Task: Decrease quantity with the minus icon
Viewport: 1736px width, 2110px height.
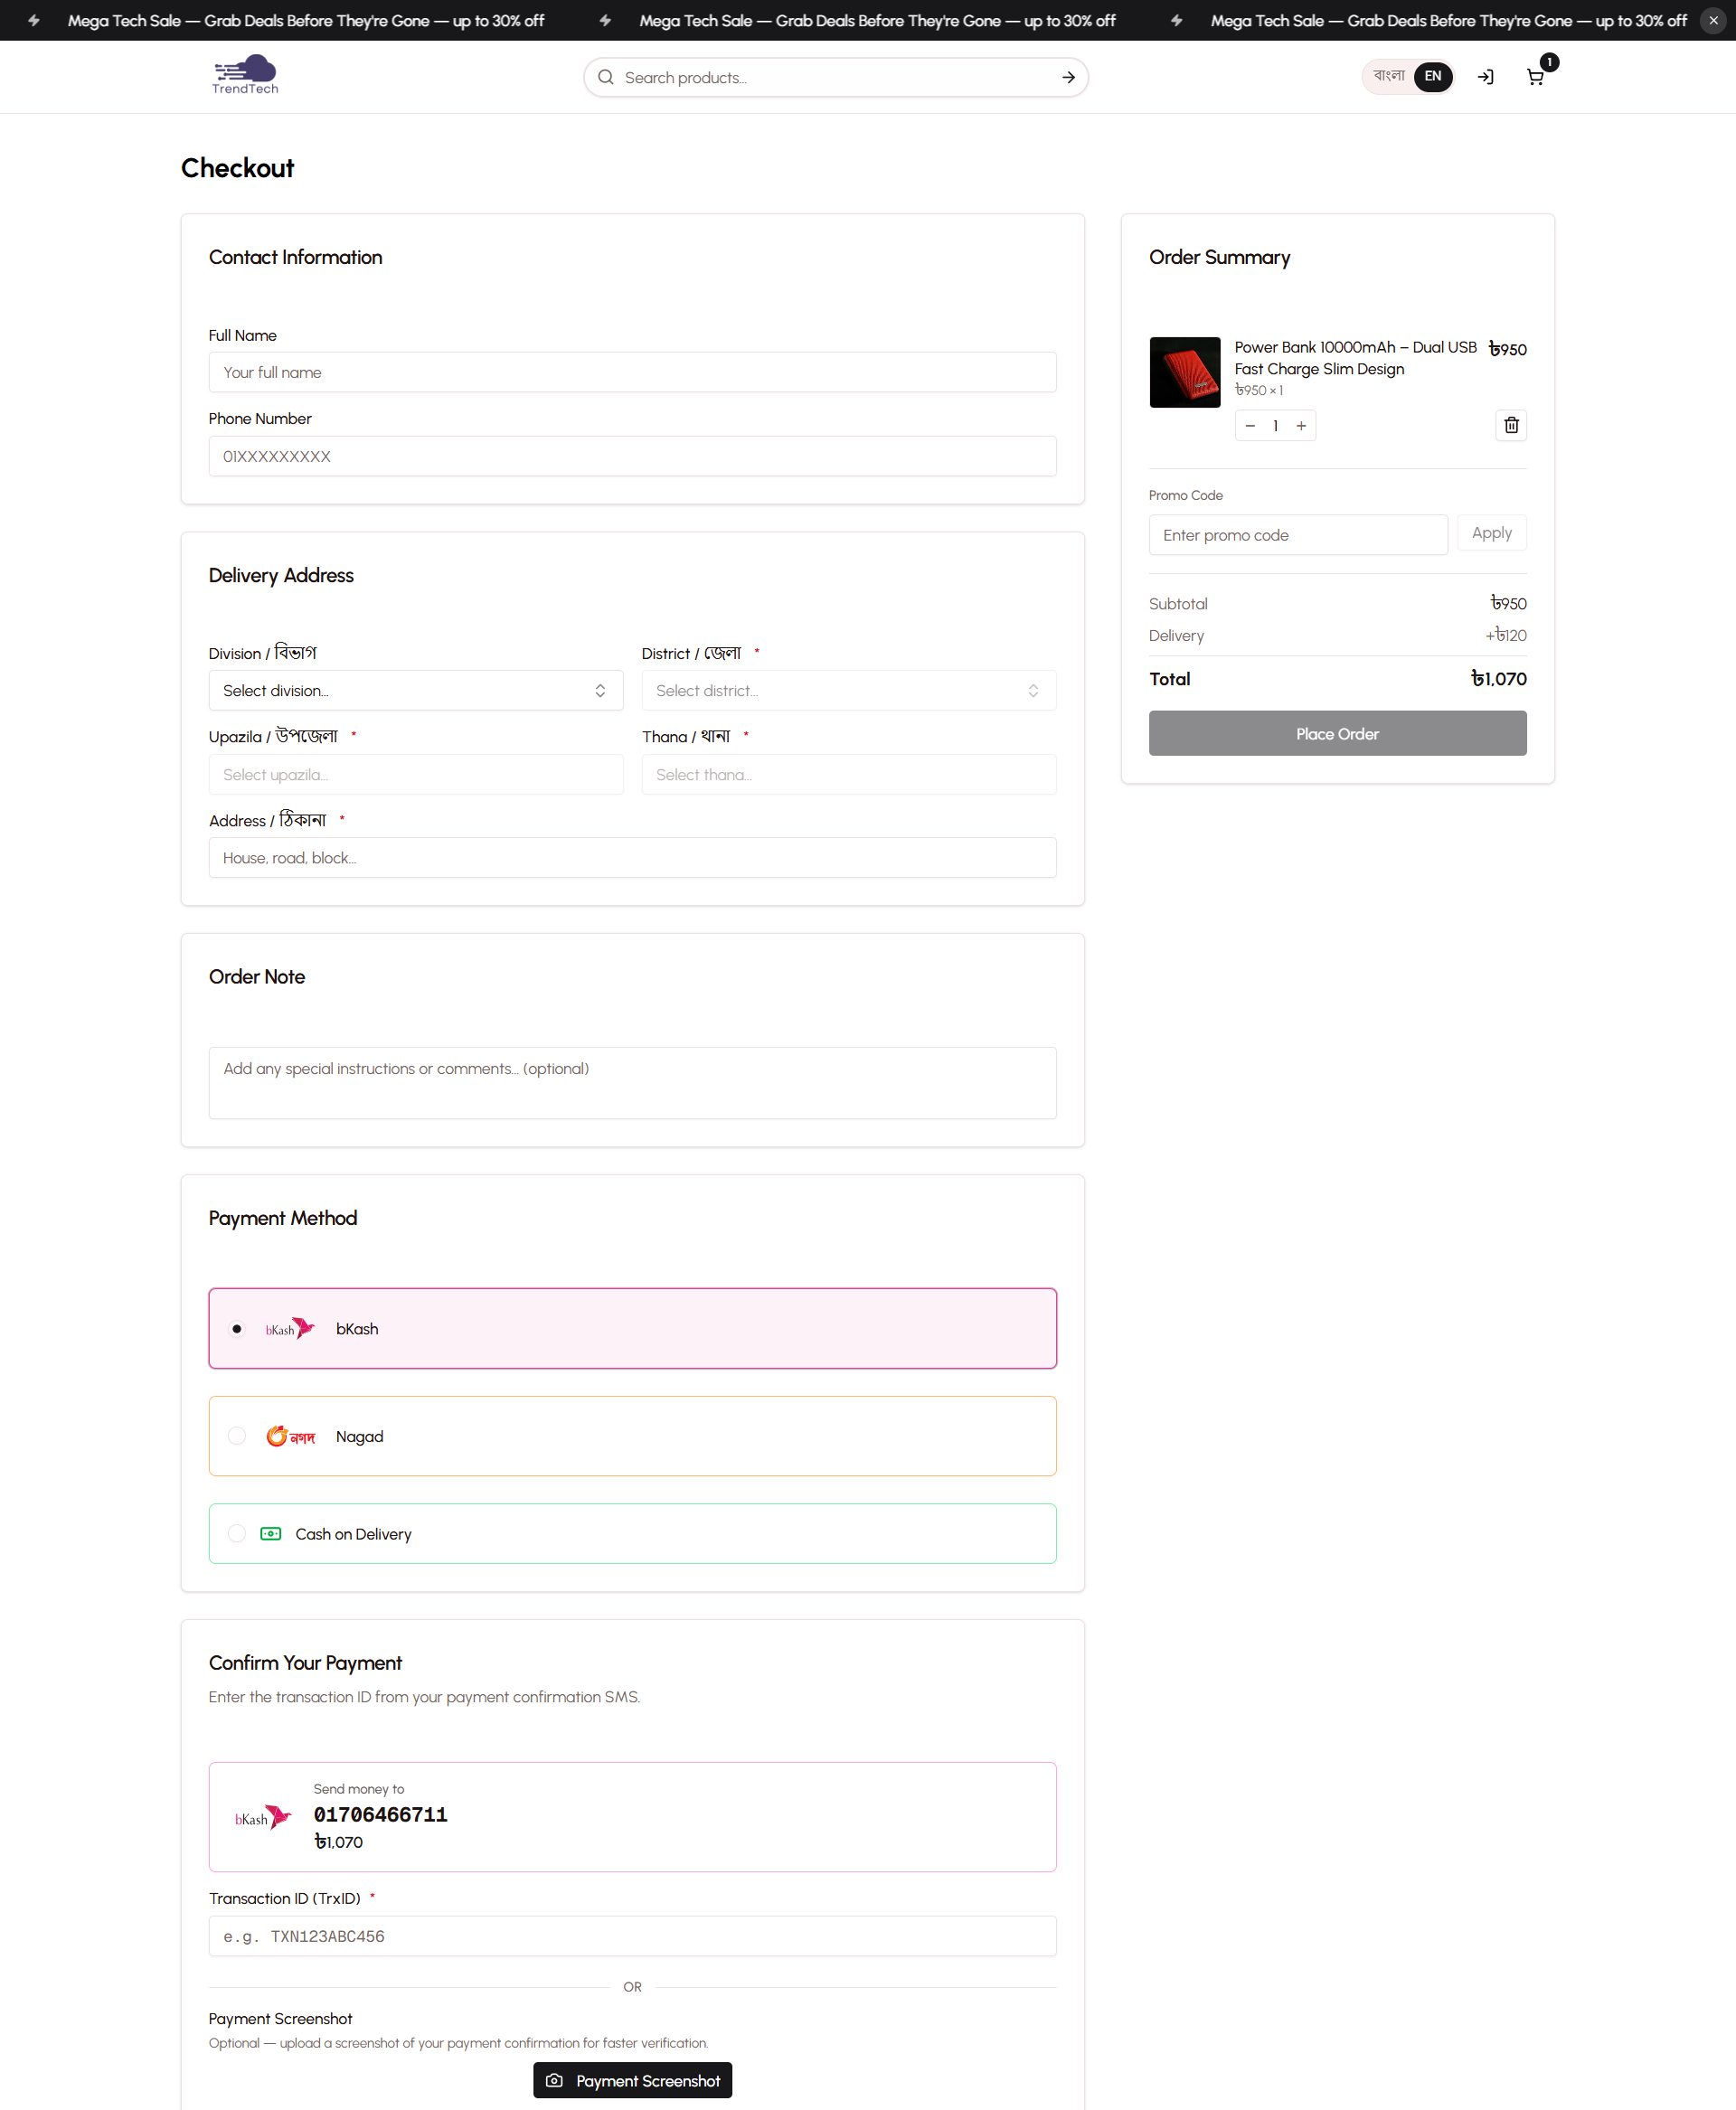Action: [x=1250, y=425]
